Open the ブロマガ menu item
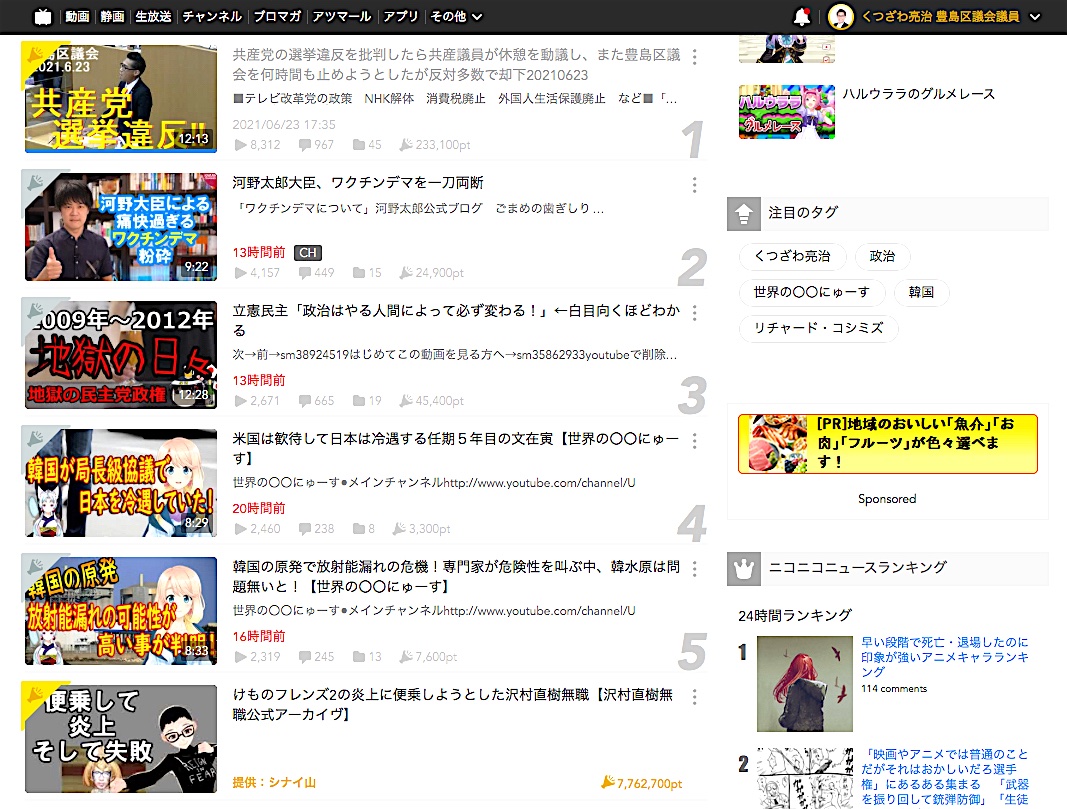1067x809 pixels. (x=277, y=16)
